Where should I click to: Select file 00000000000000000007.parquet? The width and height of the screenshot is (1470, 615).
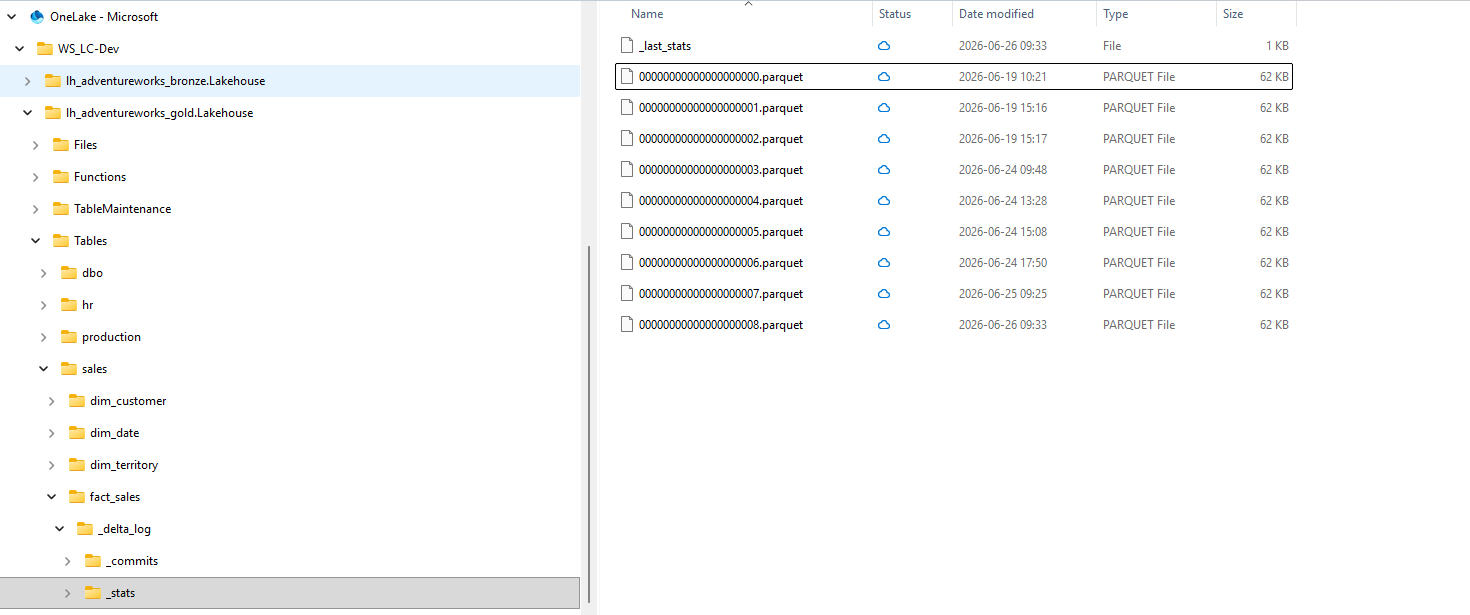(721, 294)
